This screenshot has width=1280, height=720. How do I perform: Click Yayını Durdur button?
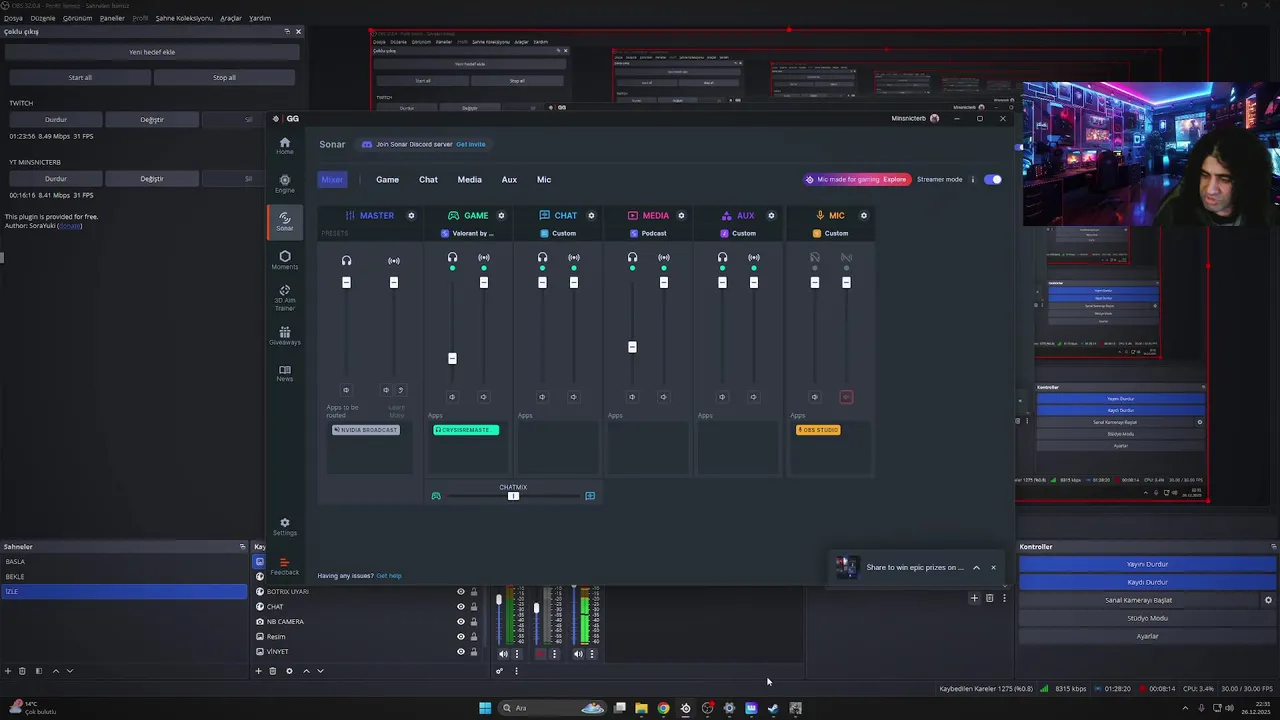coord(1147,564)
